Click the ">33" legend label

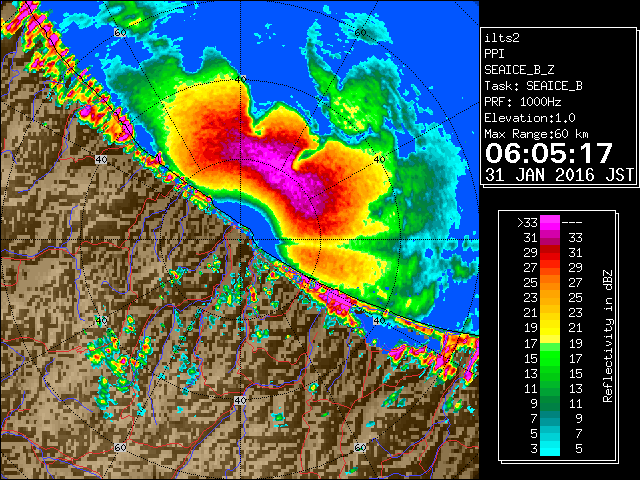(527, 223)
